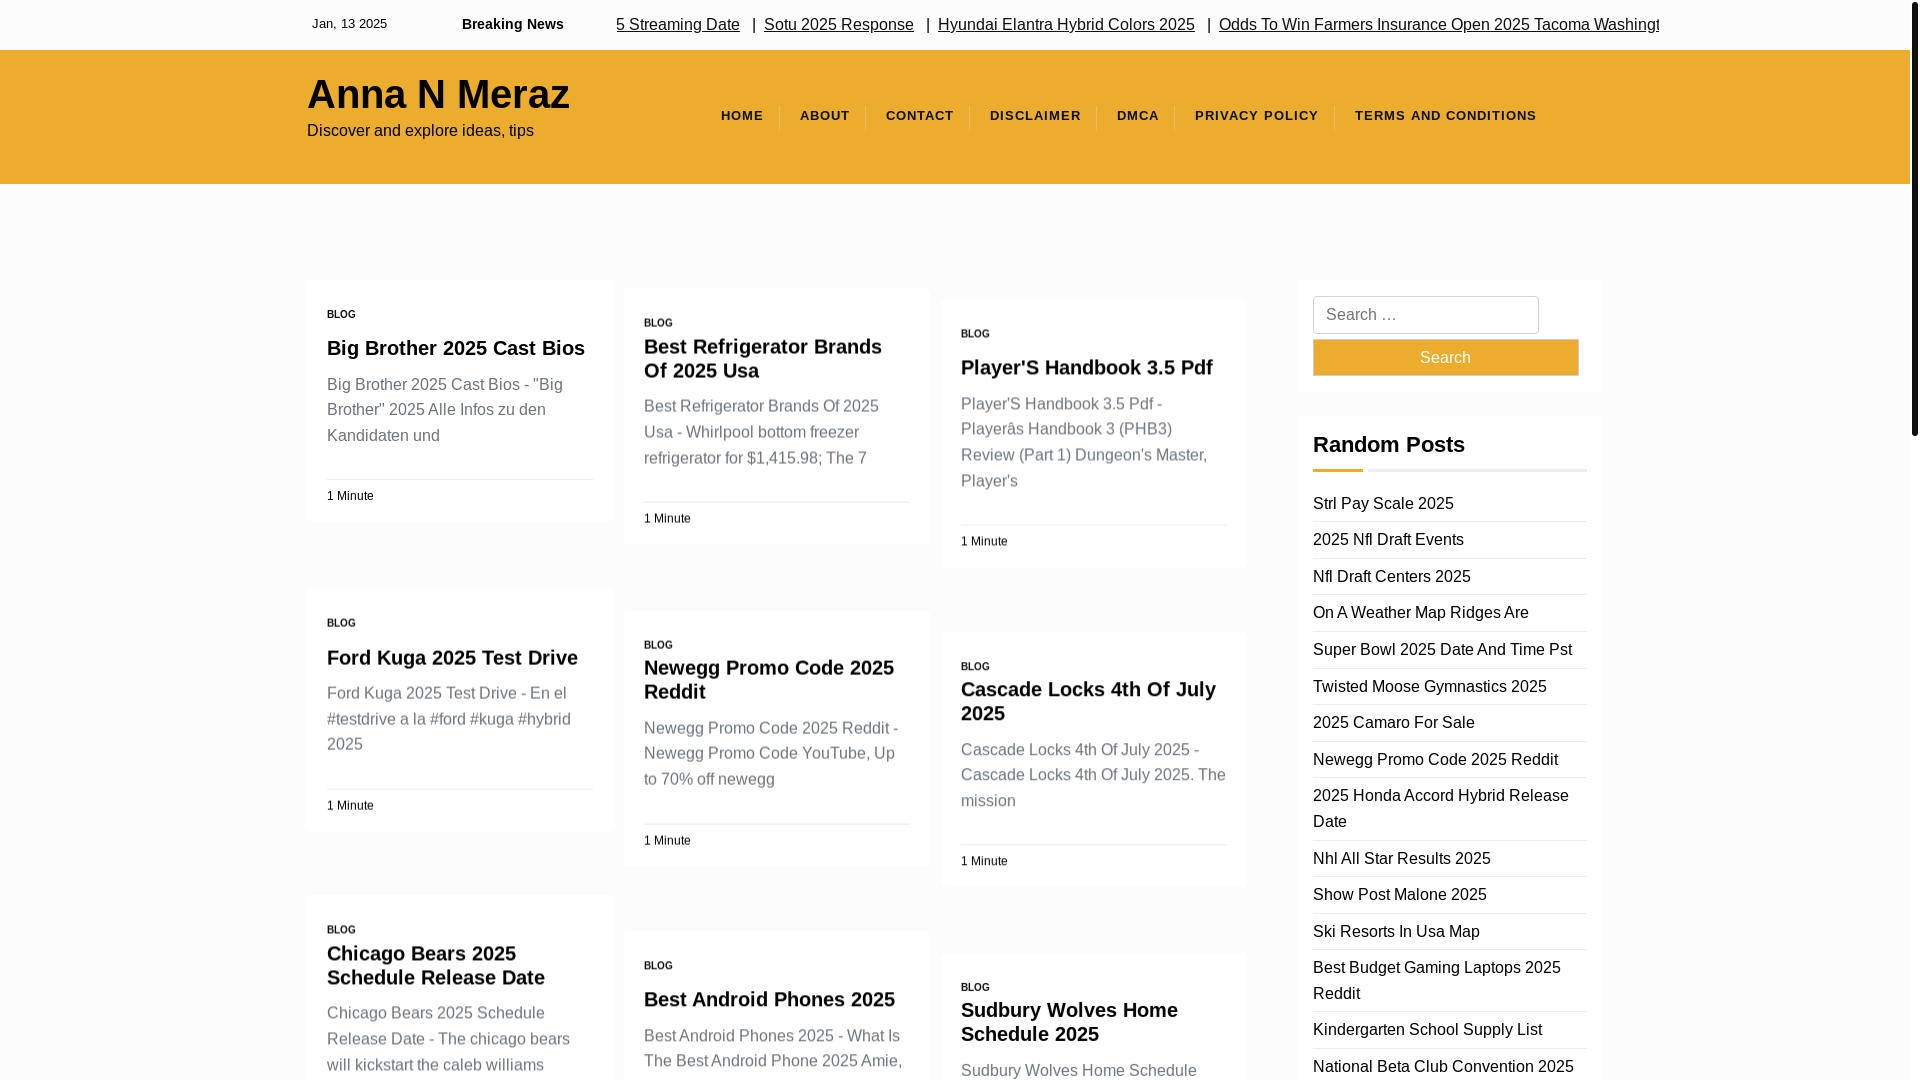Open Nfl Draft Centers 2025 random post
Screen dimensions: 1920x1080
coord(1391,576)
